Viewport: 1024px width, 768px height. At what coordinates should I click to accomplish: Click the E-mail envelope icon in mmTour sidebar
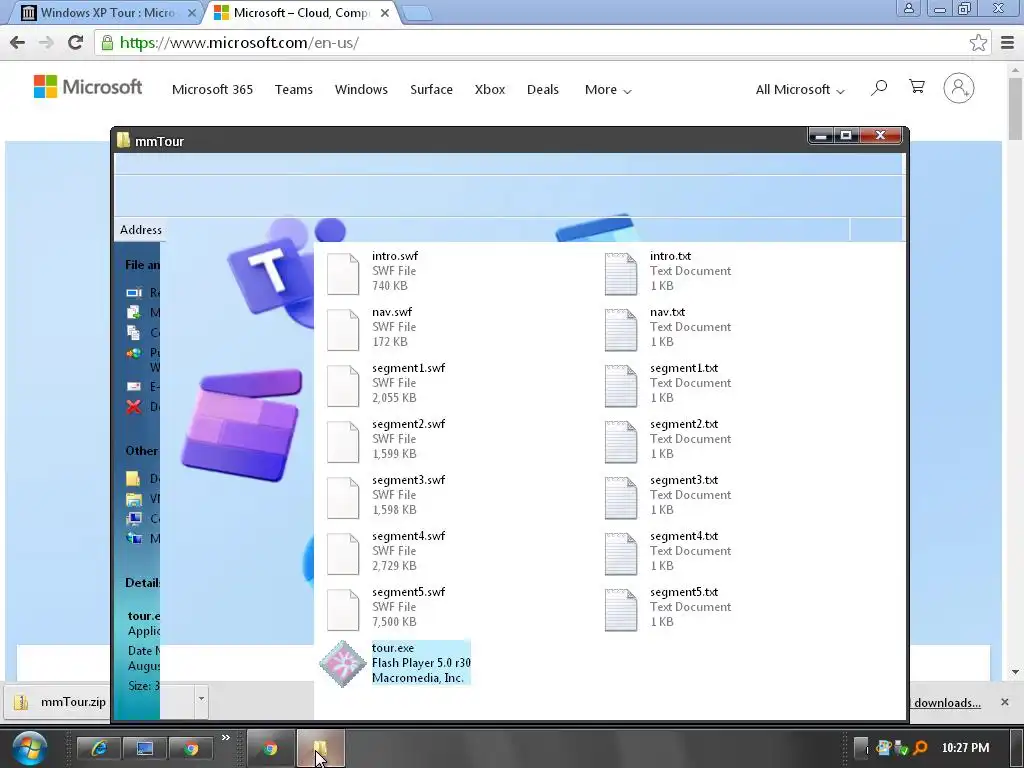pyautogui.click(x=134, y=387)
